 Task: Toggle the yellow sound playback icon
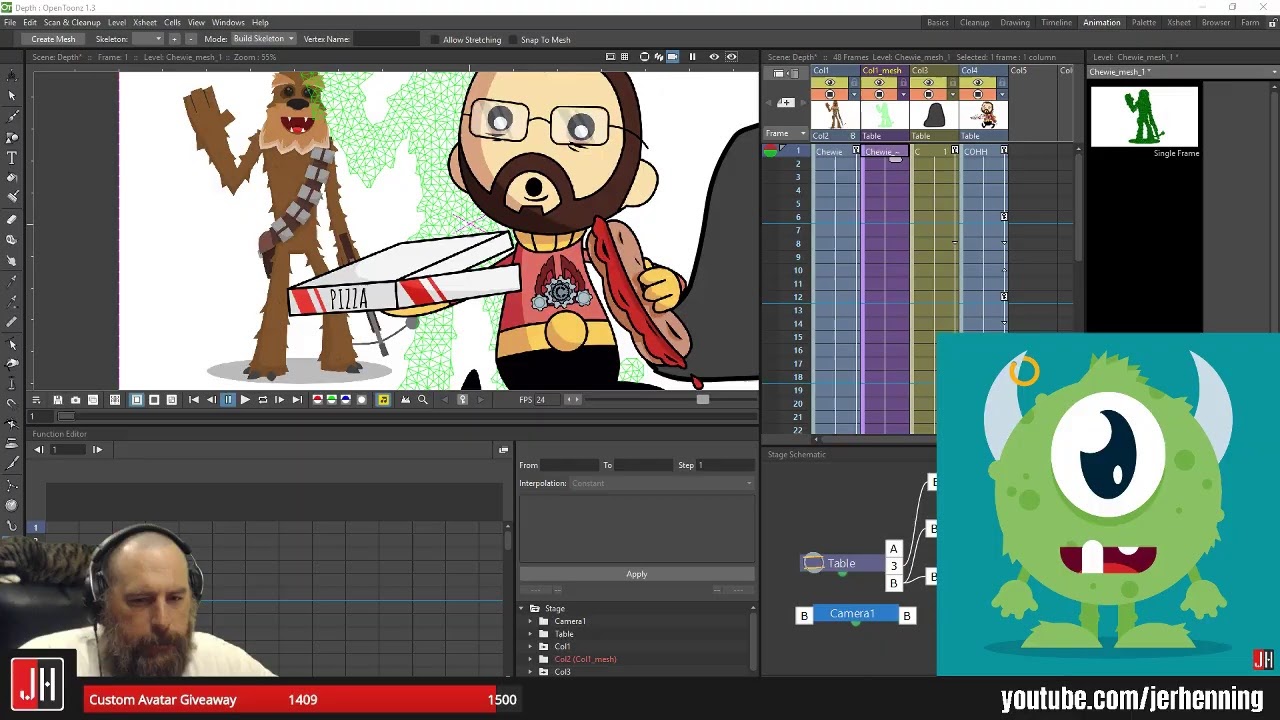383,400
